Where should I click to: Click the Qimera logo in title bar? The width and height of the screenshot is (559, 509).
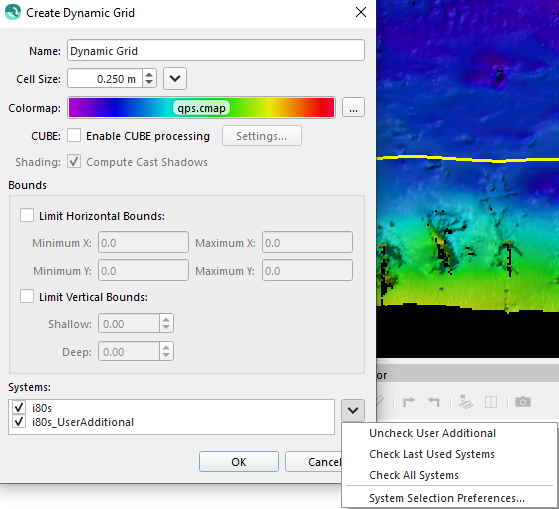pyautogui.click(x=13, y=12)
